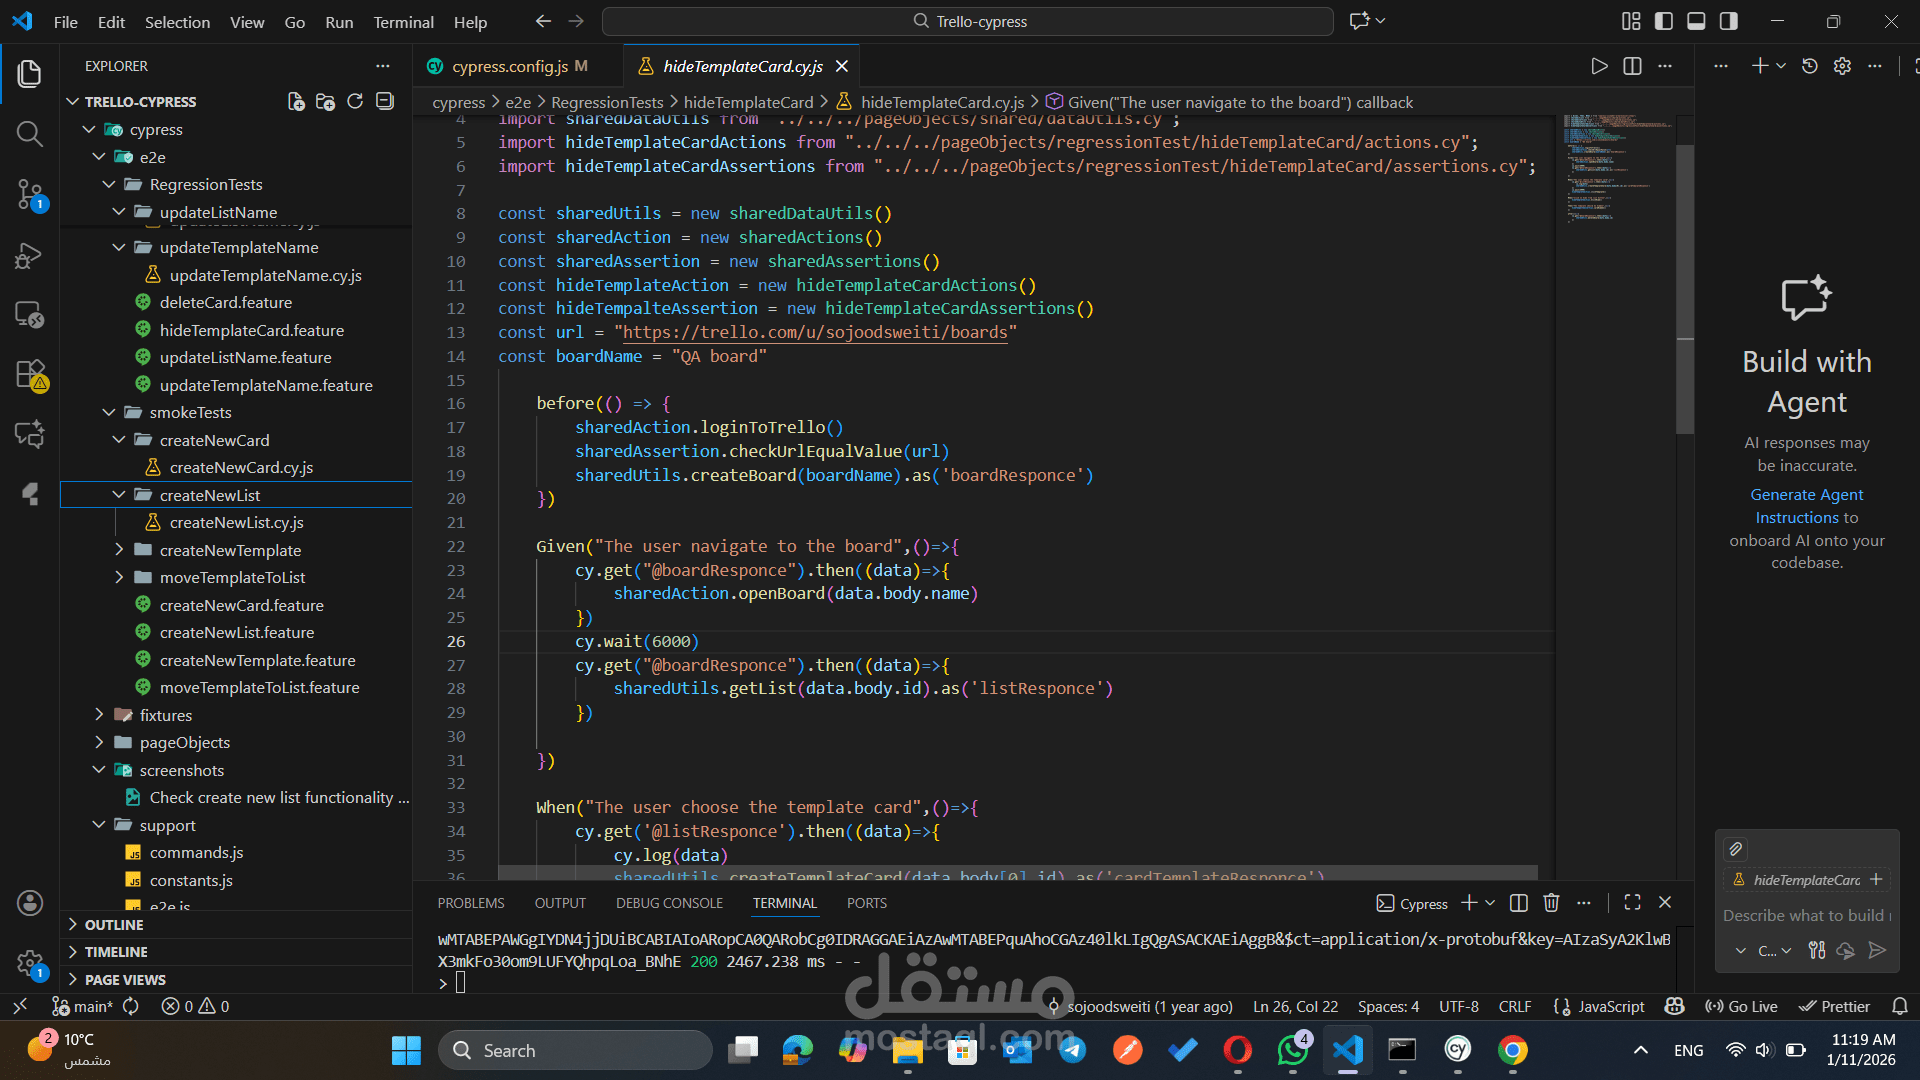
Task: Switch to the cypress.config.js tab
Action: (x=509, y=66)
